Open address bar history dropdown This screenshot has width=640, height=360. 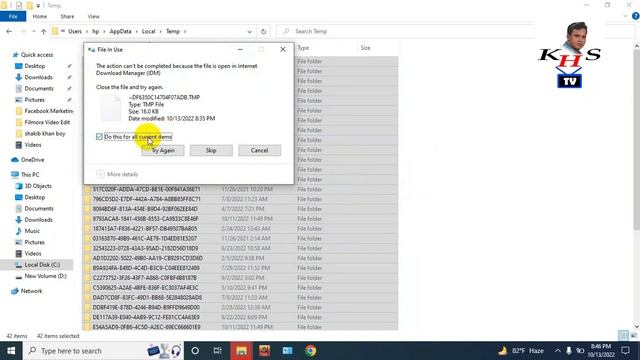(249, 31)
